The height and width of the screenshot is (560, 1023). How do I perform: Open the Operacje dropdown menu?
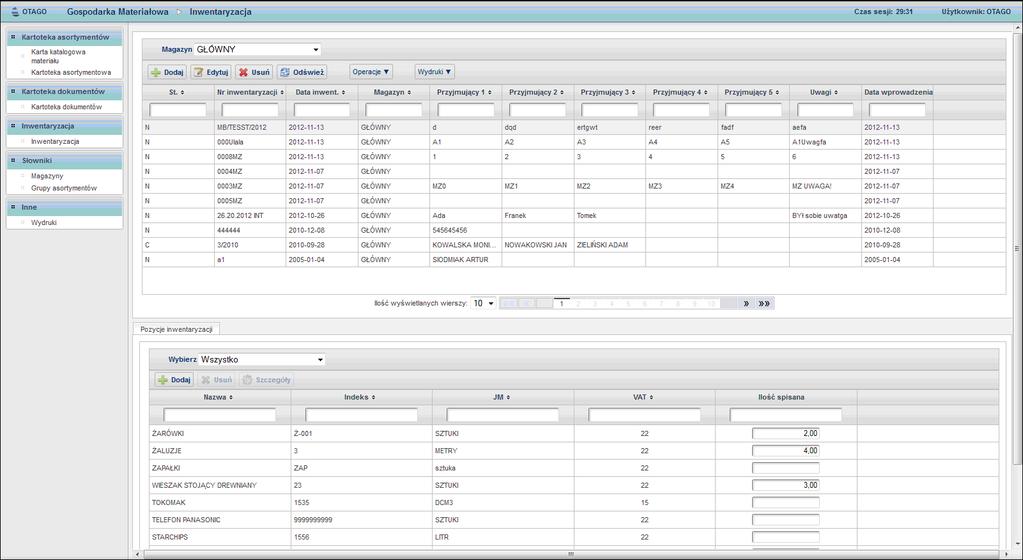point(371,71)
